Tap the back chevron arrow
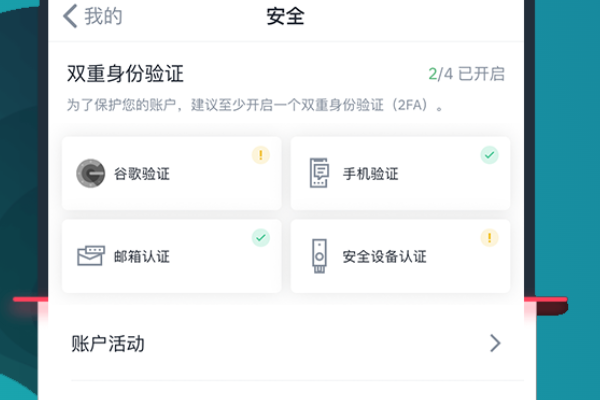 [70, 16]
